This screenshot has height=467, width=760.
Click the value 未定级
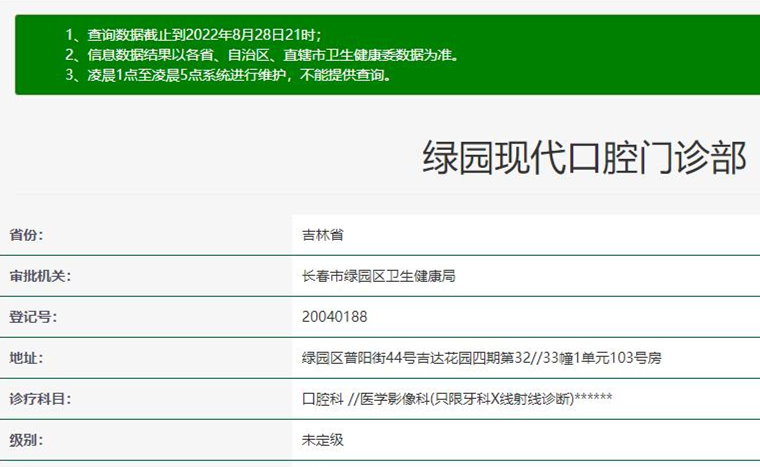(323, 440)
